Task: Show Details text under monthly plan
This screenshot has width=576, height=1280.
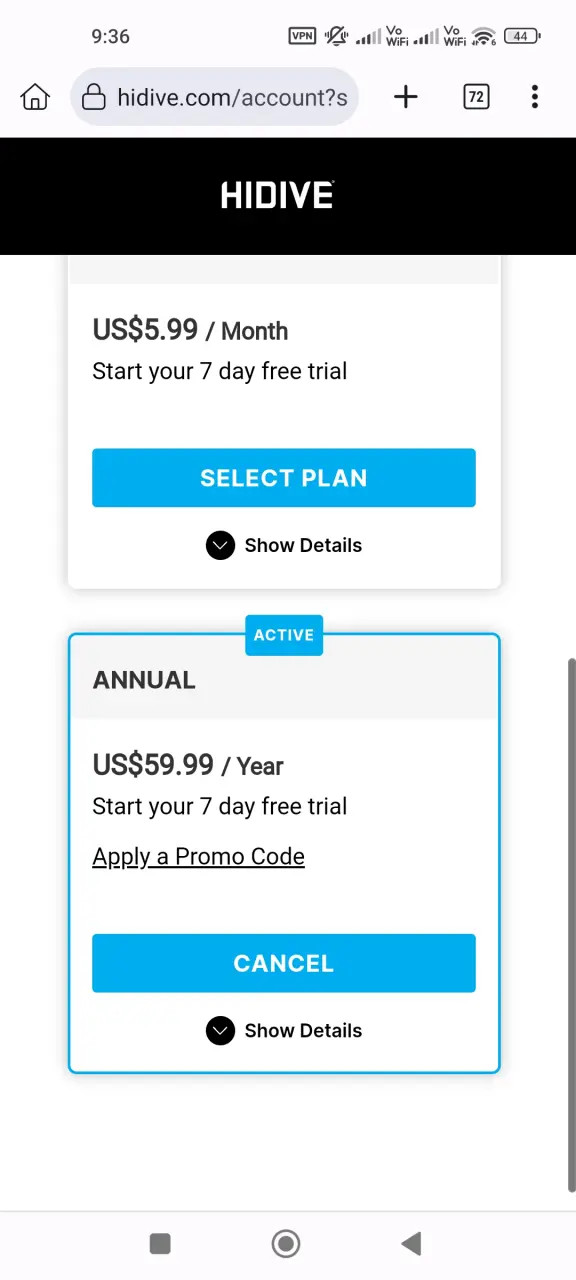Action: click(x=303, y=545)
